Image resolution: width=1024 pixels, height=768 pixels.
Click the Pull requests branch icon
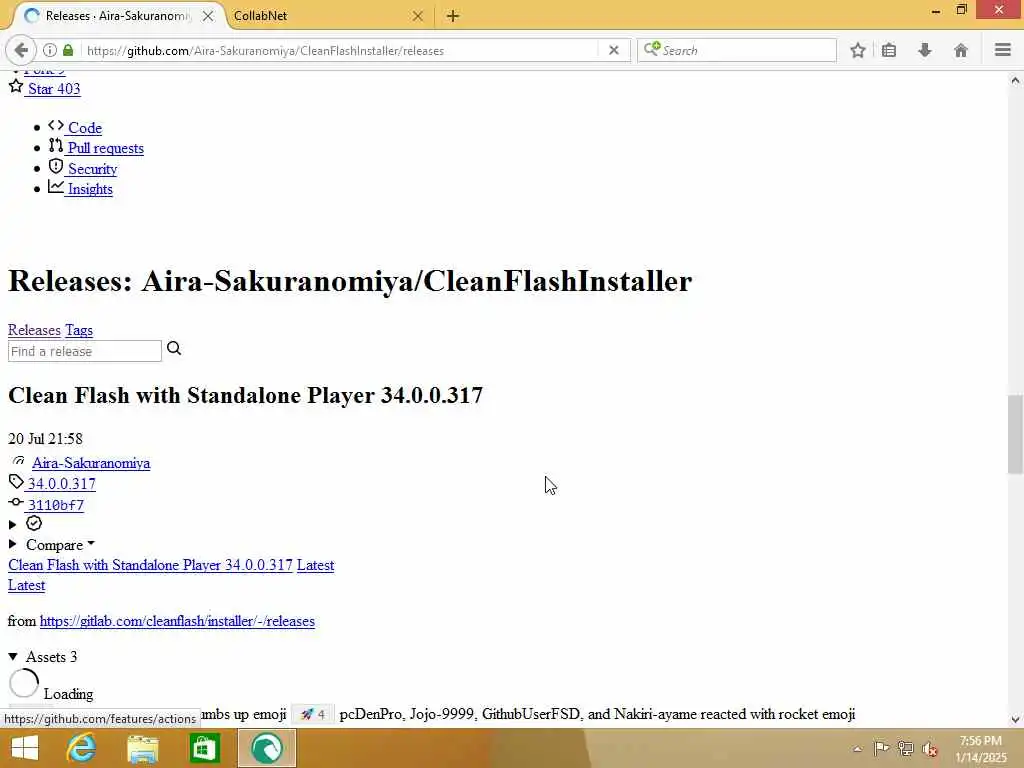56,146
